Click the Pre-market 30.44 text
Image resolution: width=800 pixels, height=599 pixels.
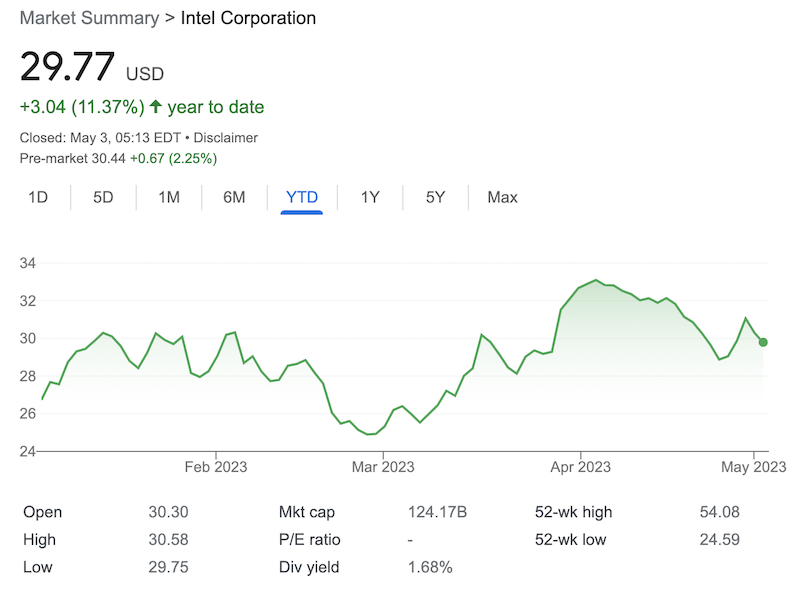tap(72, 159)
